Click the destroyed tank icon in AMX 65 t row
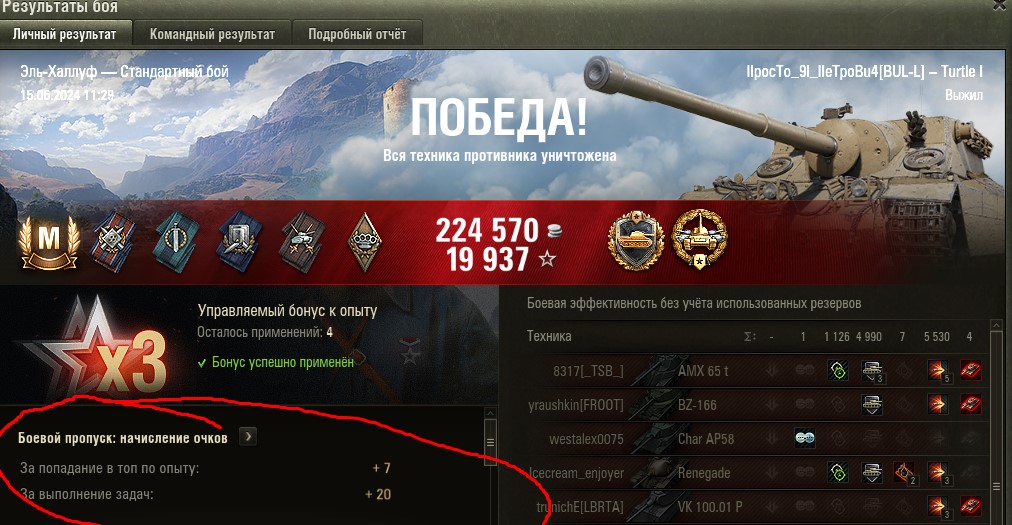 pyautogui.click(x=970, y=371)
